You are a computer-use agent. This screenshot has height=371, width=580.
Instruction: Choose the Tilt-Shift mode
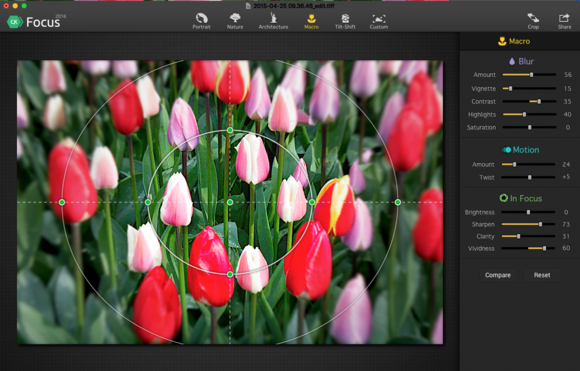(345, 21)
